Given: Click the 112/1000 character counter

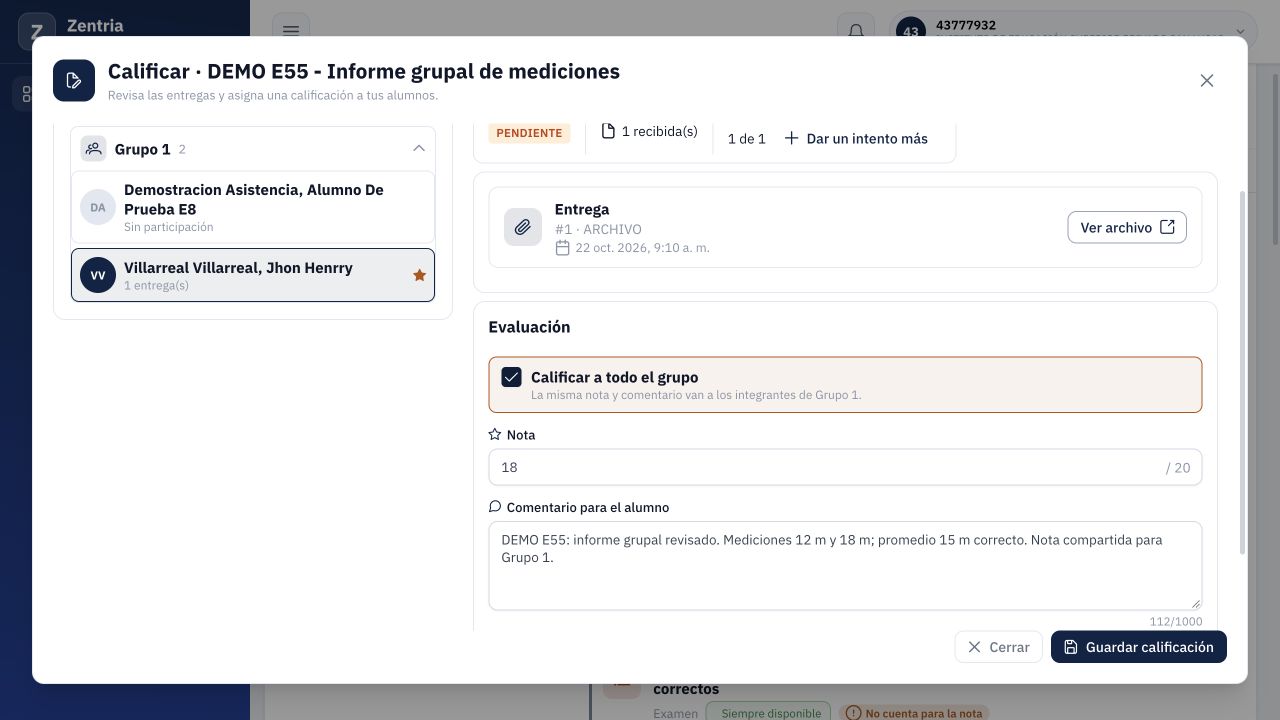Looking at the screenshot, I should tap(1176, 621).
